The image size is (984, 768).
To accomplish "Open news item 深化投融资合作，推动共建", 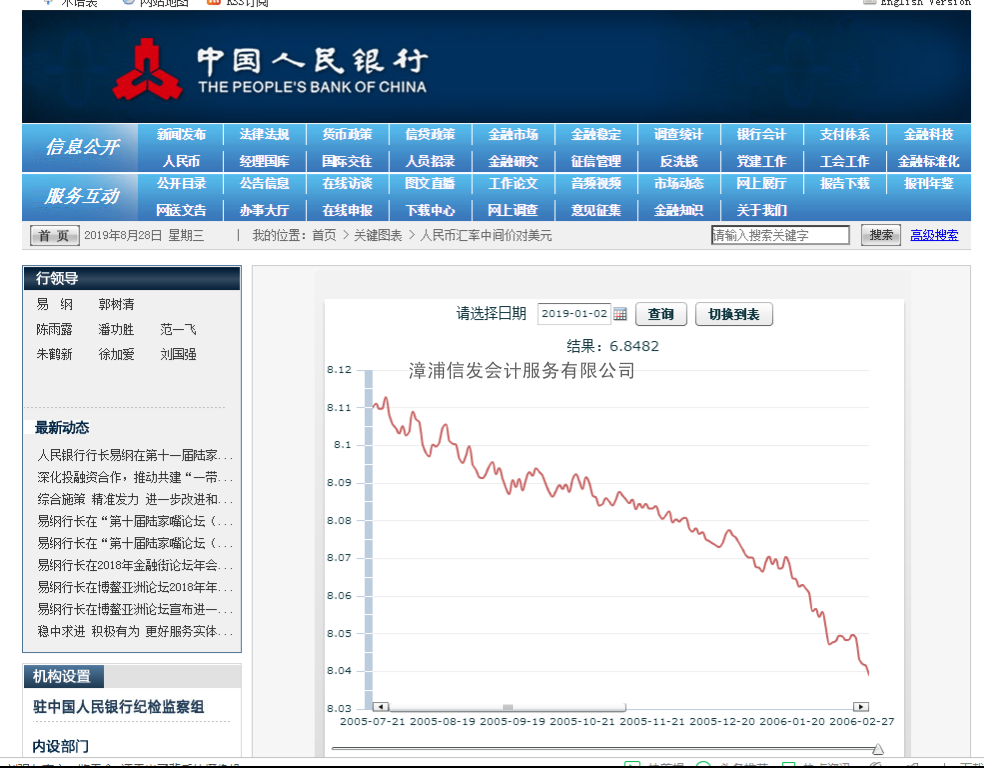I will (x=134, y=477).
